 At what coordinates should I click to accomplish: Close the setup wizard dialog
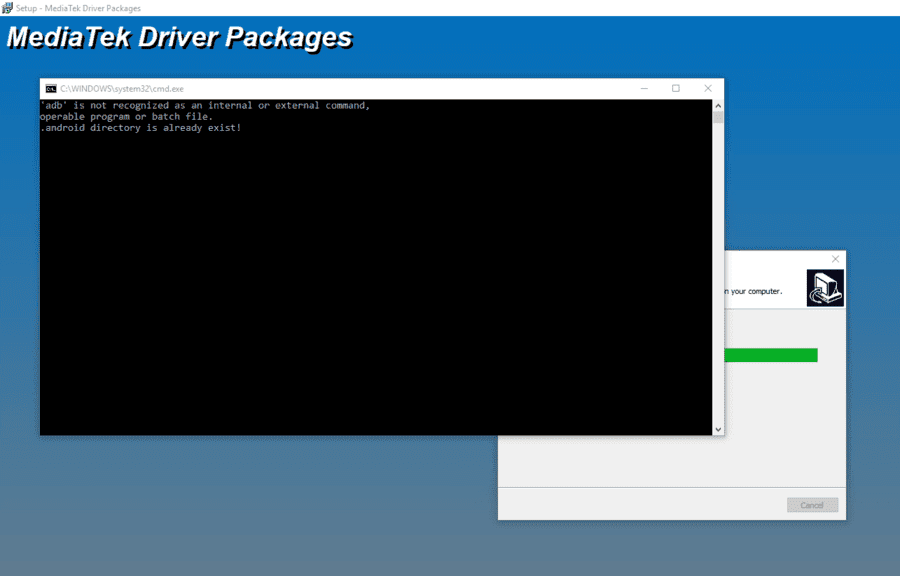pos(835,259)
